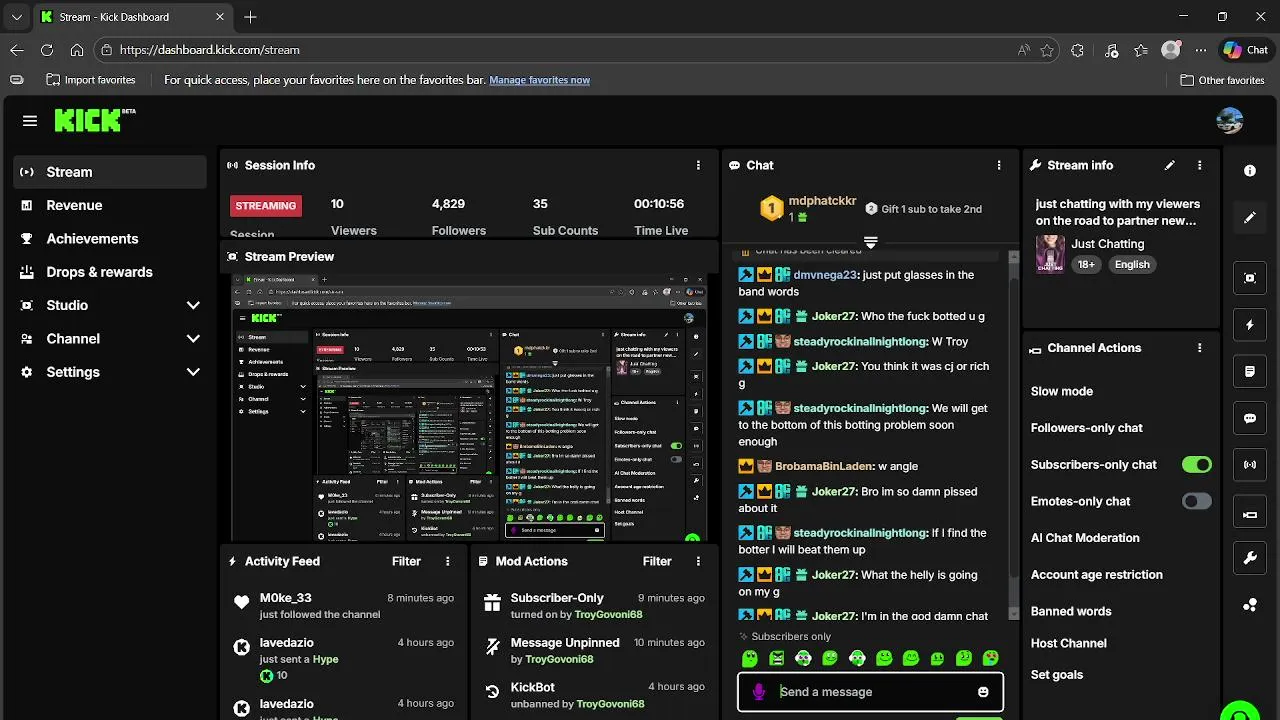Disable Subscribers-only chat toggle

[x=1196, y=464]
